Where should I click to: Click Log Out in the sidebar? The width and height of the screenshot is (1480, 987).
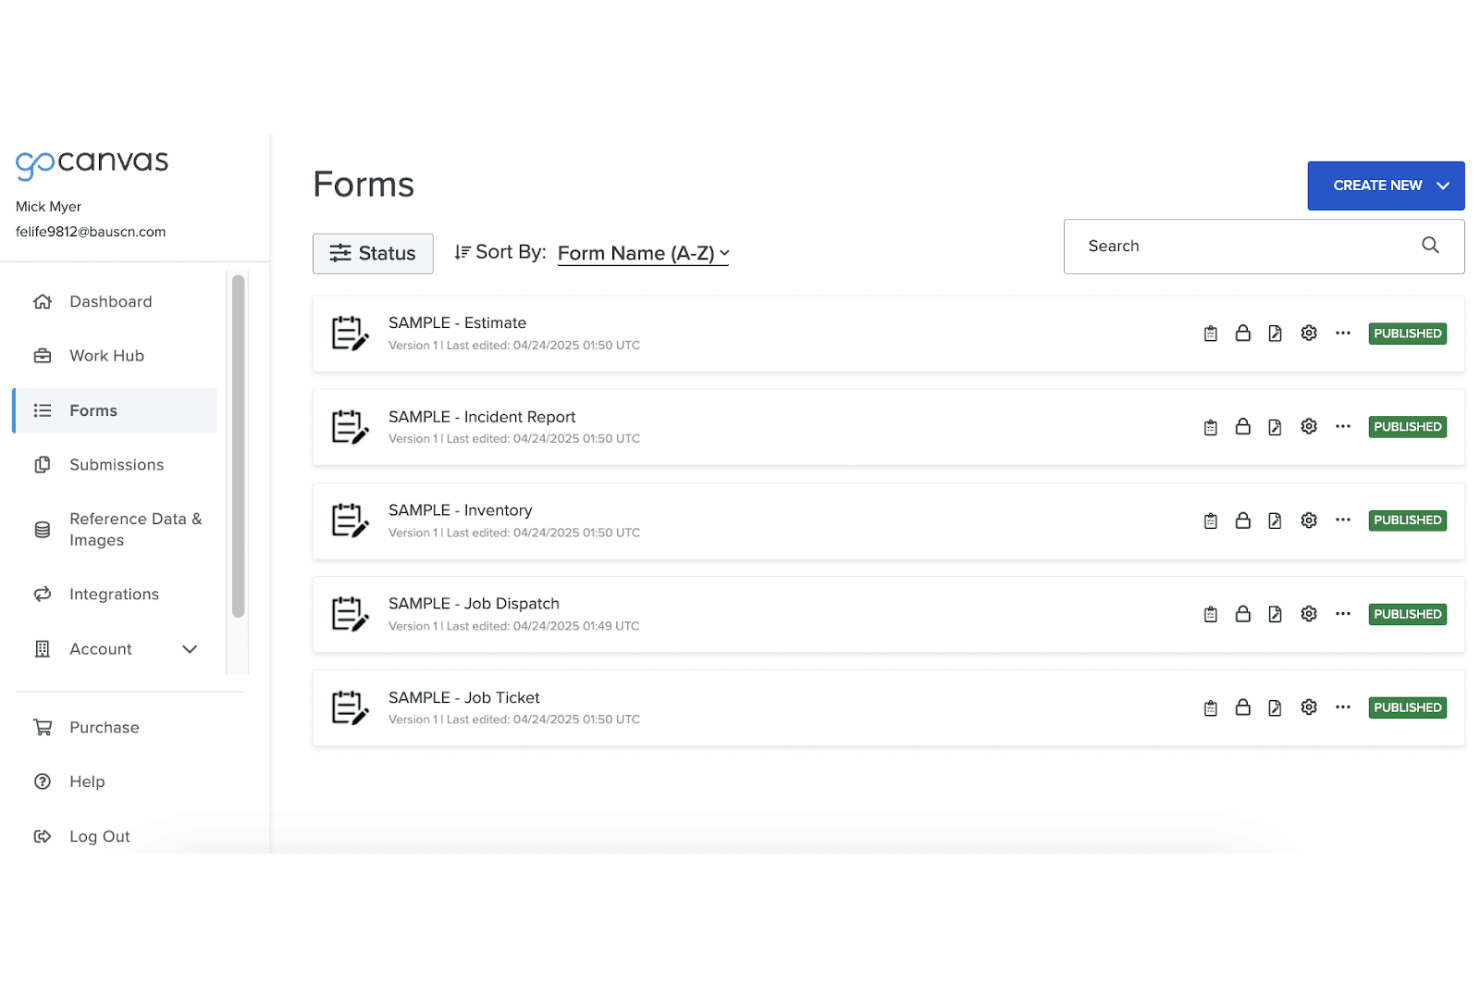pyautogui.click(x=98, y=836)
